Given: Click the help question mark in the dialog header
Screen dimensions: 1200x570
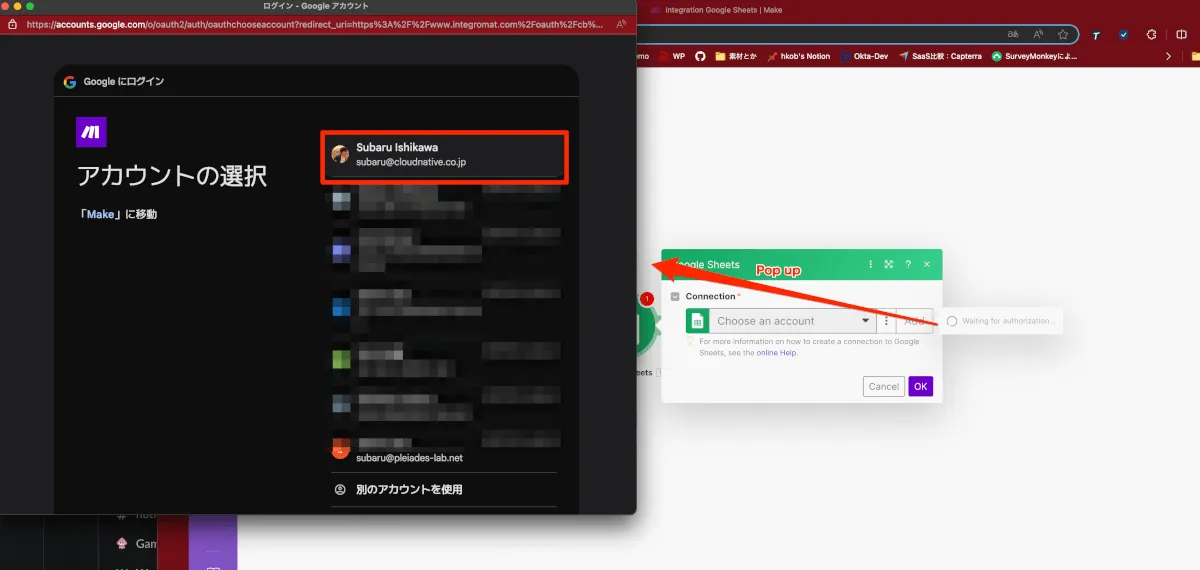Looking at the screenshot, I should click(908, 264).
